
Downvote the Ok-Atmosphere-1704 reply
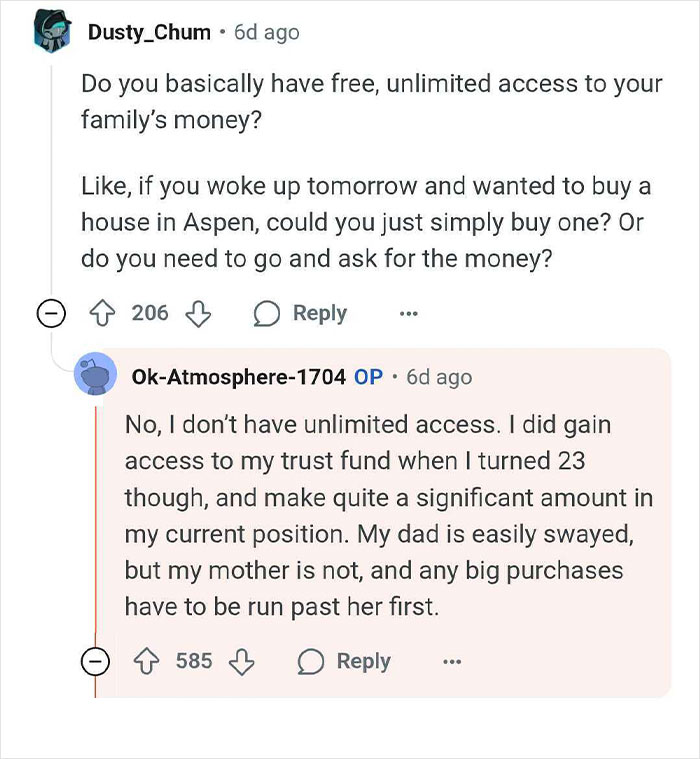point(242,661)
